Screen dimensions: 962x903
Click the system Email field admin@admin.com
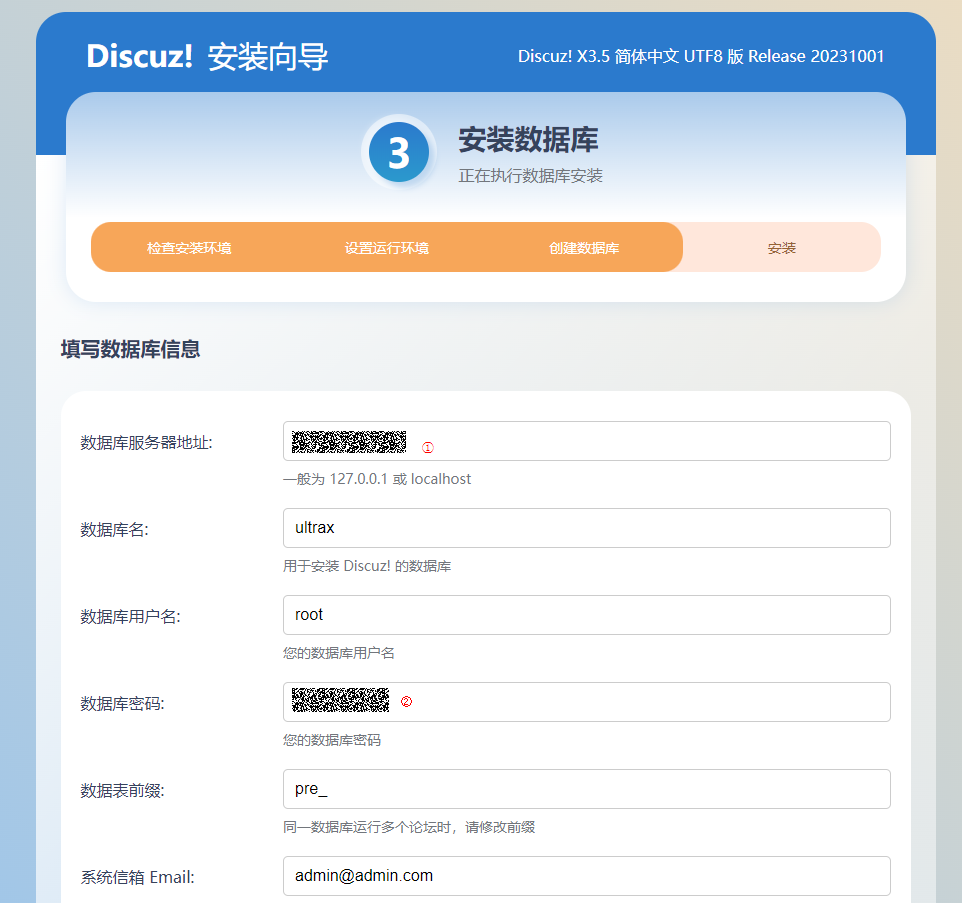tap(587, 876)
